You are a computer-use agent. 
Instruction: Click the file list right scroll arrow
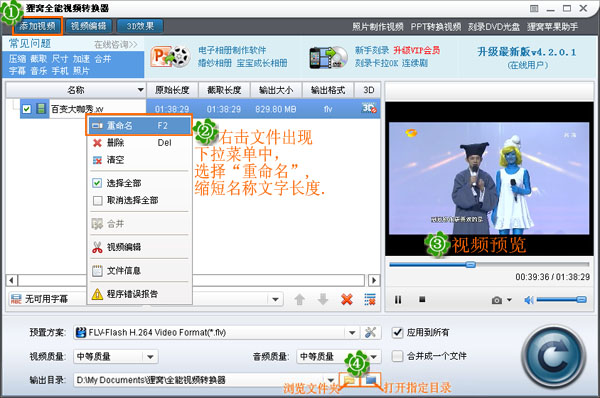click(x=374, y=280)
